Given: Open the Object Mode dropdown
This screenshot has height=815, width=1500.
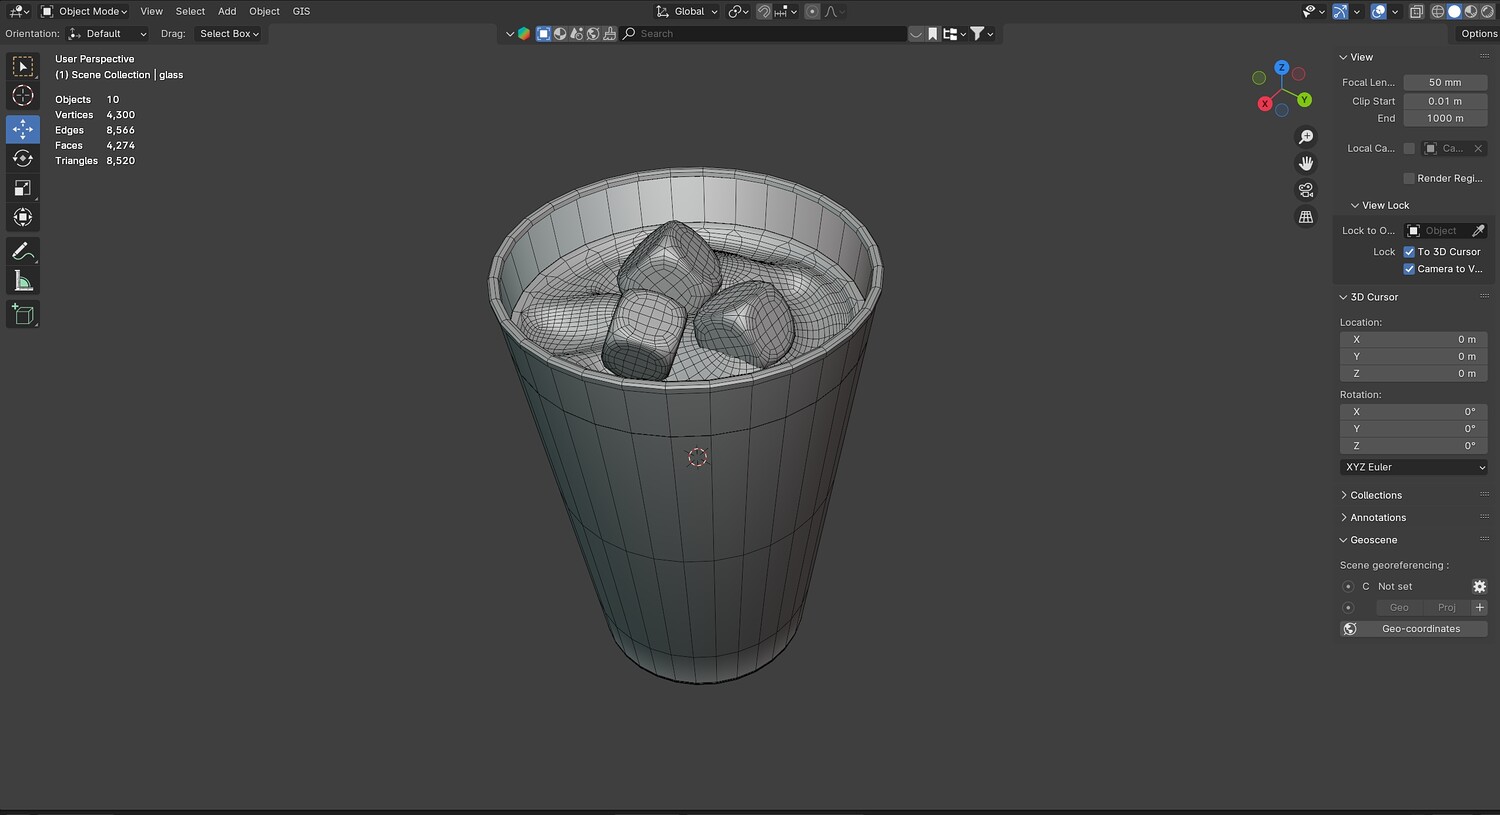Looking at the screenshot, I should point(85,11).
